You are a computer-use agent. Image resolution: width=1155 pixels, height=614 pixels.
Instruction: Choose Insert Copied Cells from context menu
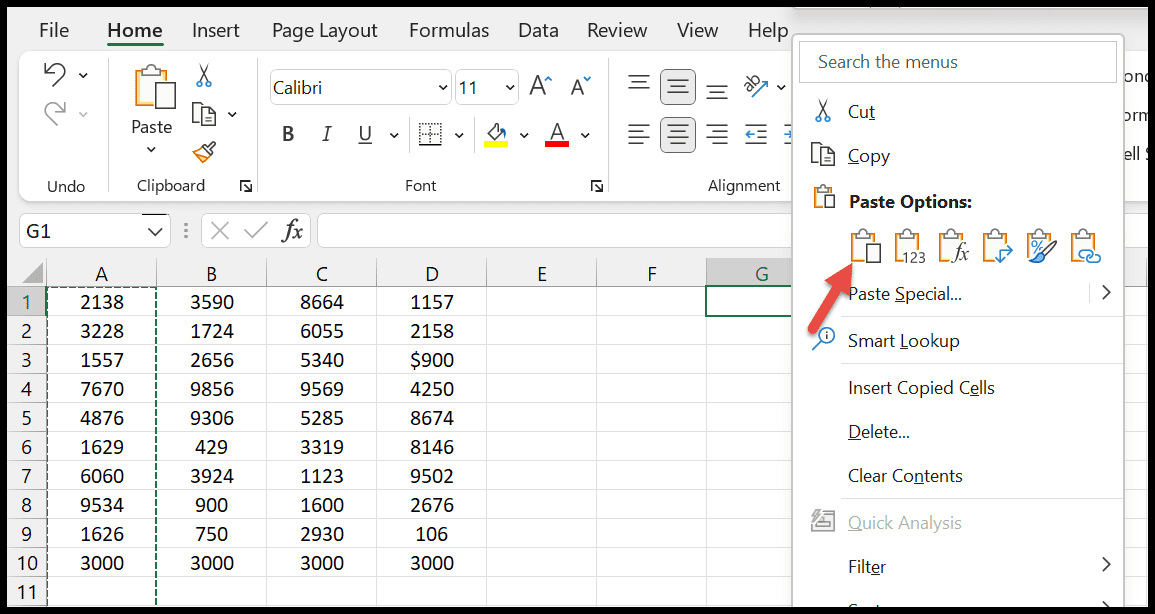[x=921, y=388]
